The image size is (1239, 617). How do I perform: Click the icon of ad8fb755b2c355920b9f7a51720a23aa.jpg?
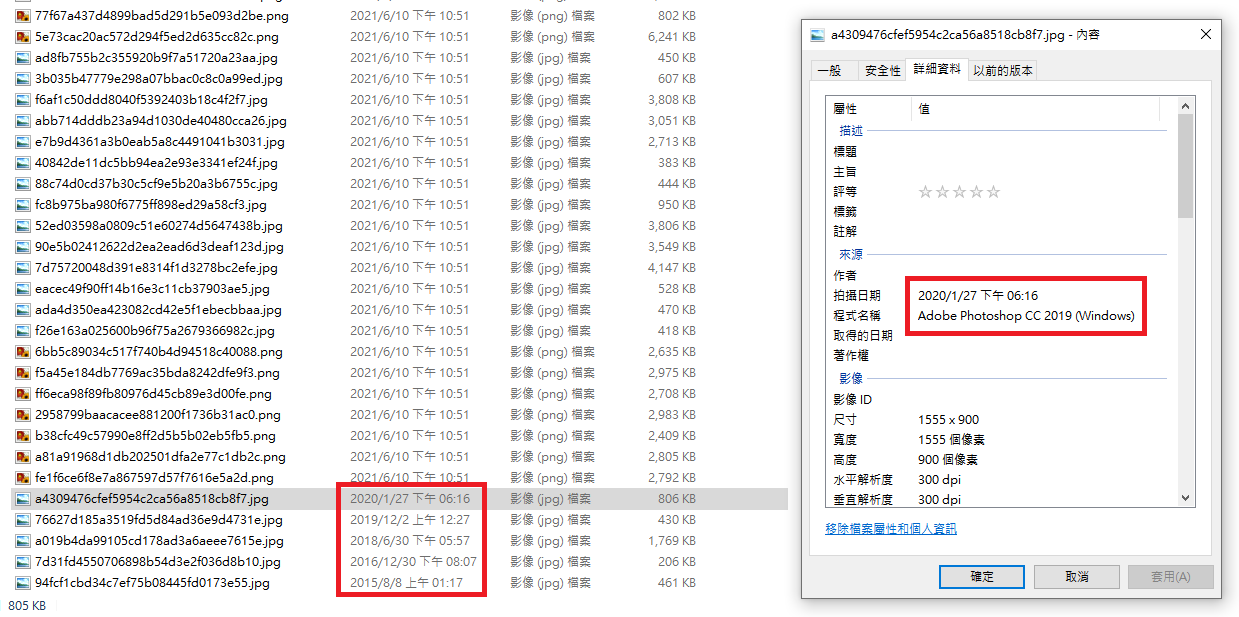(23, 58)
